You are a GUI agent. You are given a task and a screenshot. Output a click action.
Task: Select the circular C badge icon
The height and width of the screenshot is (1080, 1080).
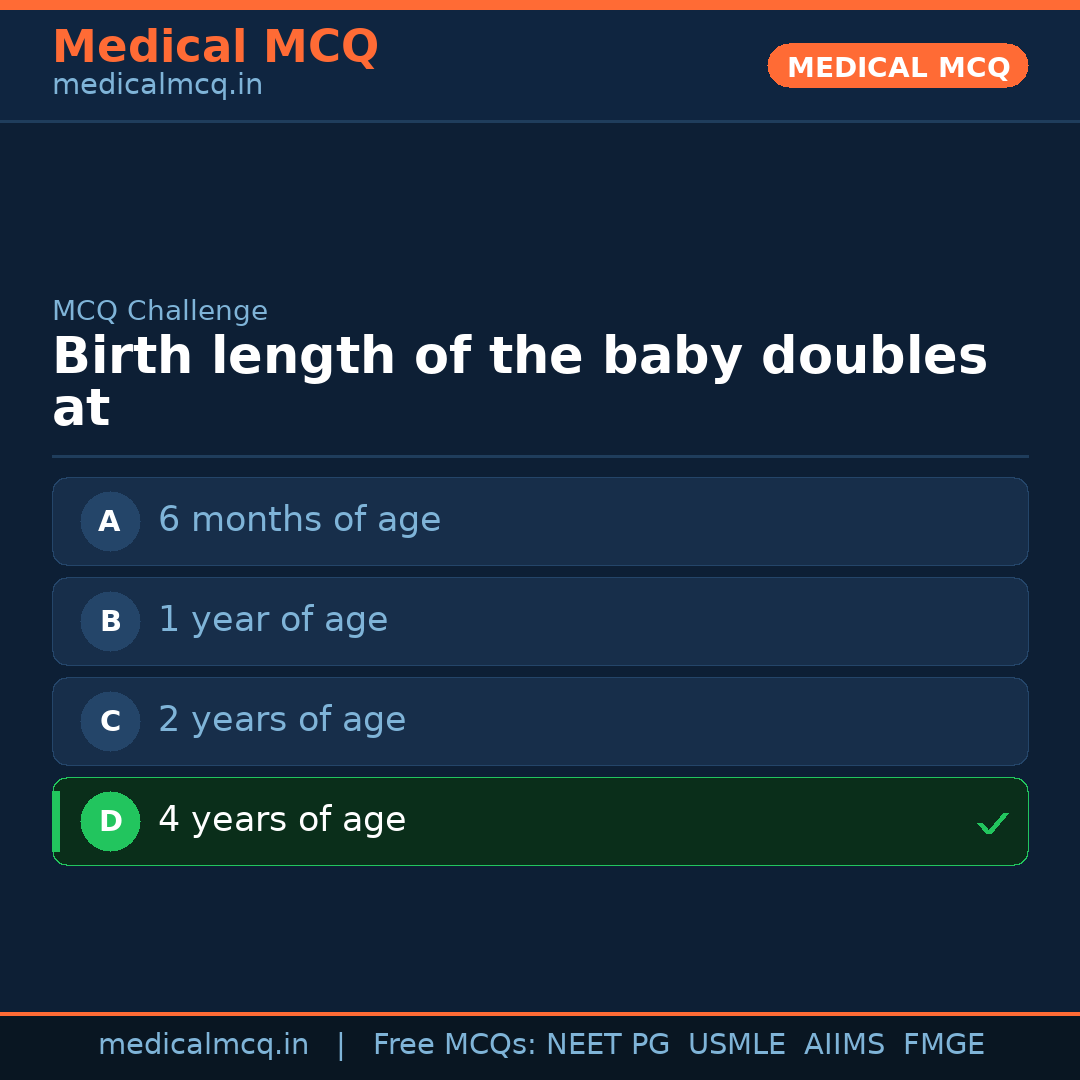tap(110, 721)
